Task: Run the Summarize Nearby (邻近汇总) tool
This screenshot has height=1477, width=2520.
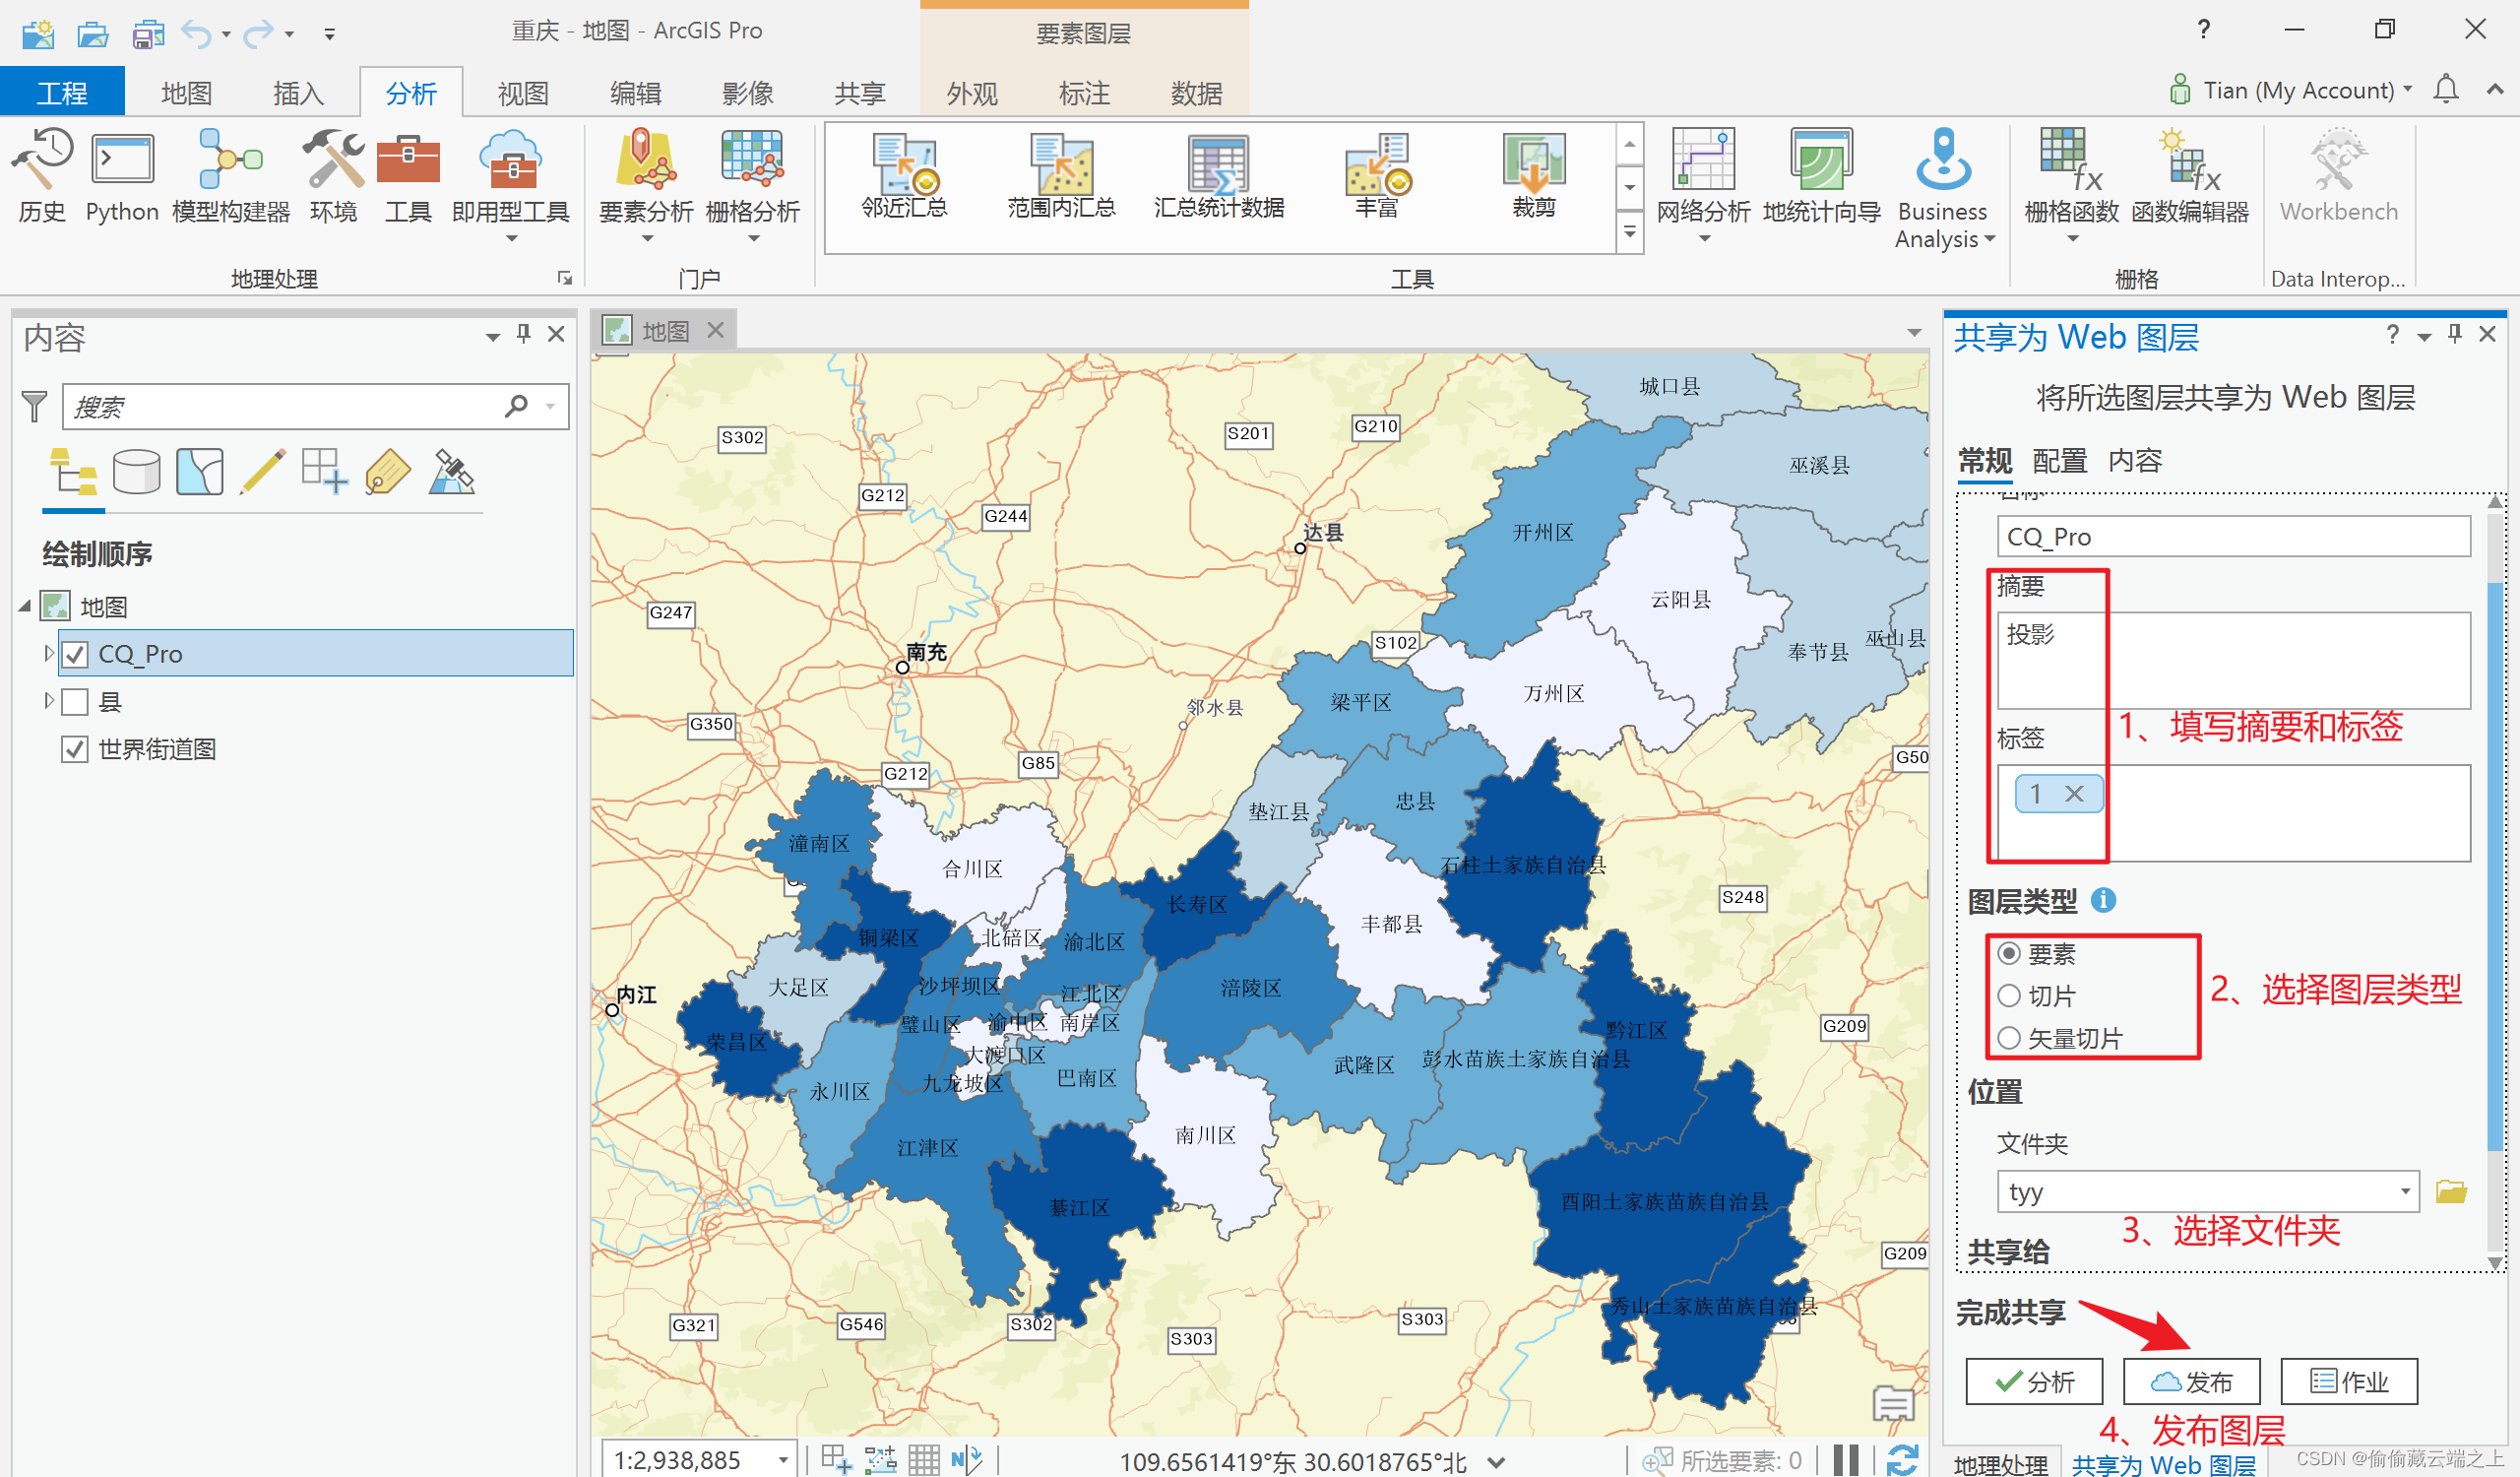Action: pos(904,176)
